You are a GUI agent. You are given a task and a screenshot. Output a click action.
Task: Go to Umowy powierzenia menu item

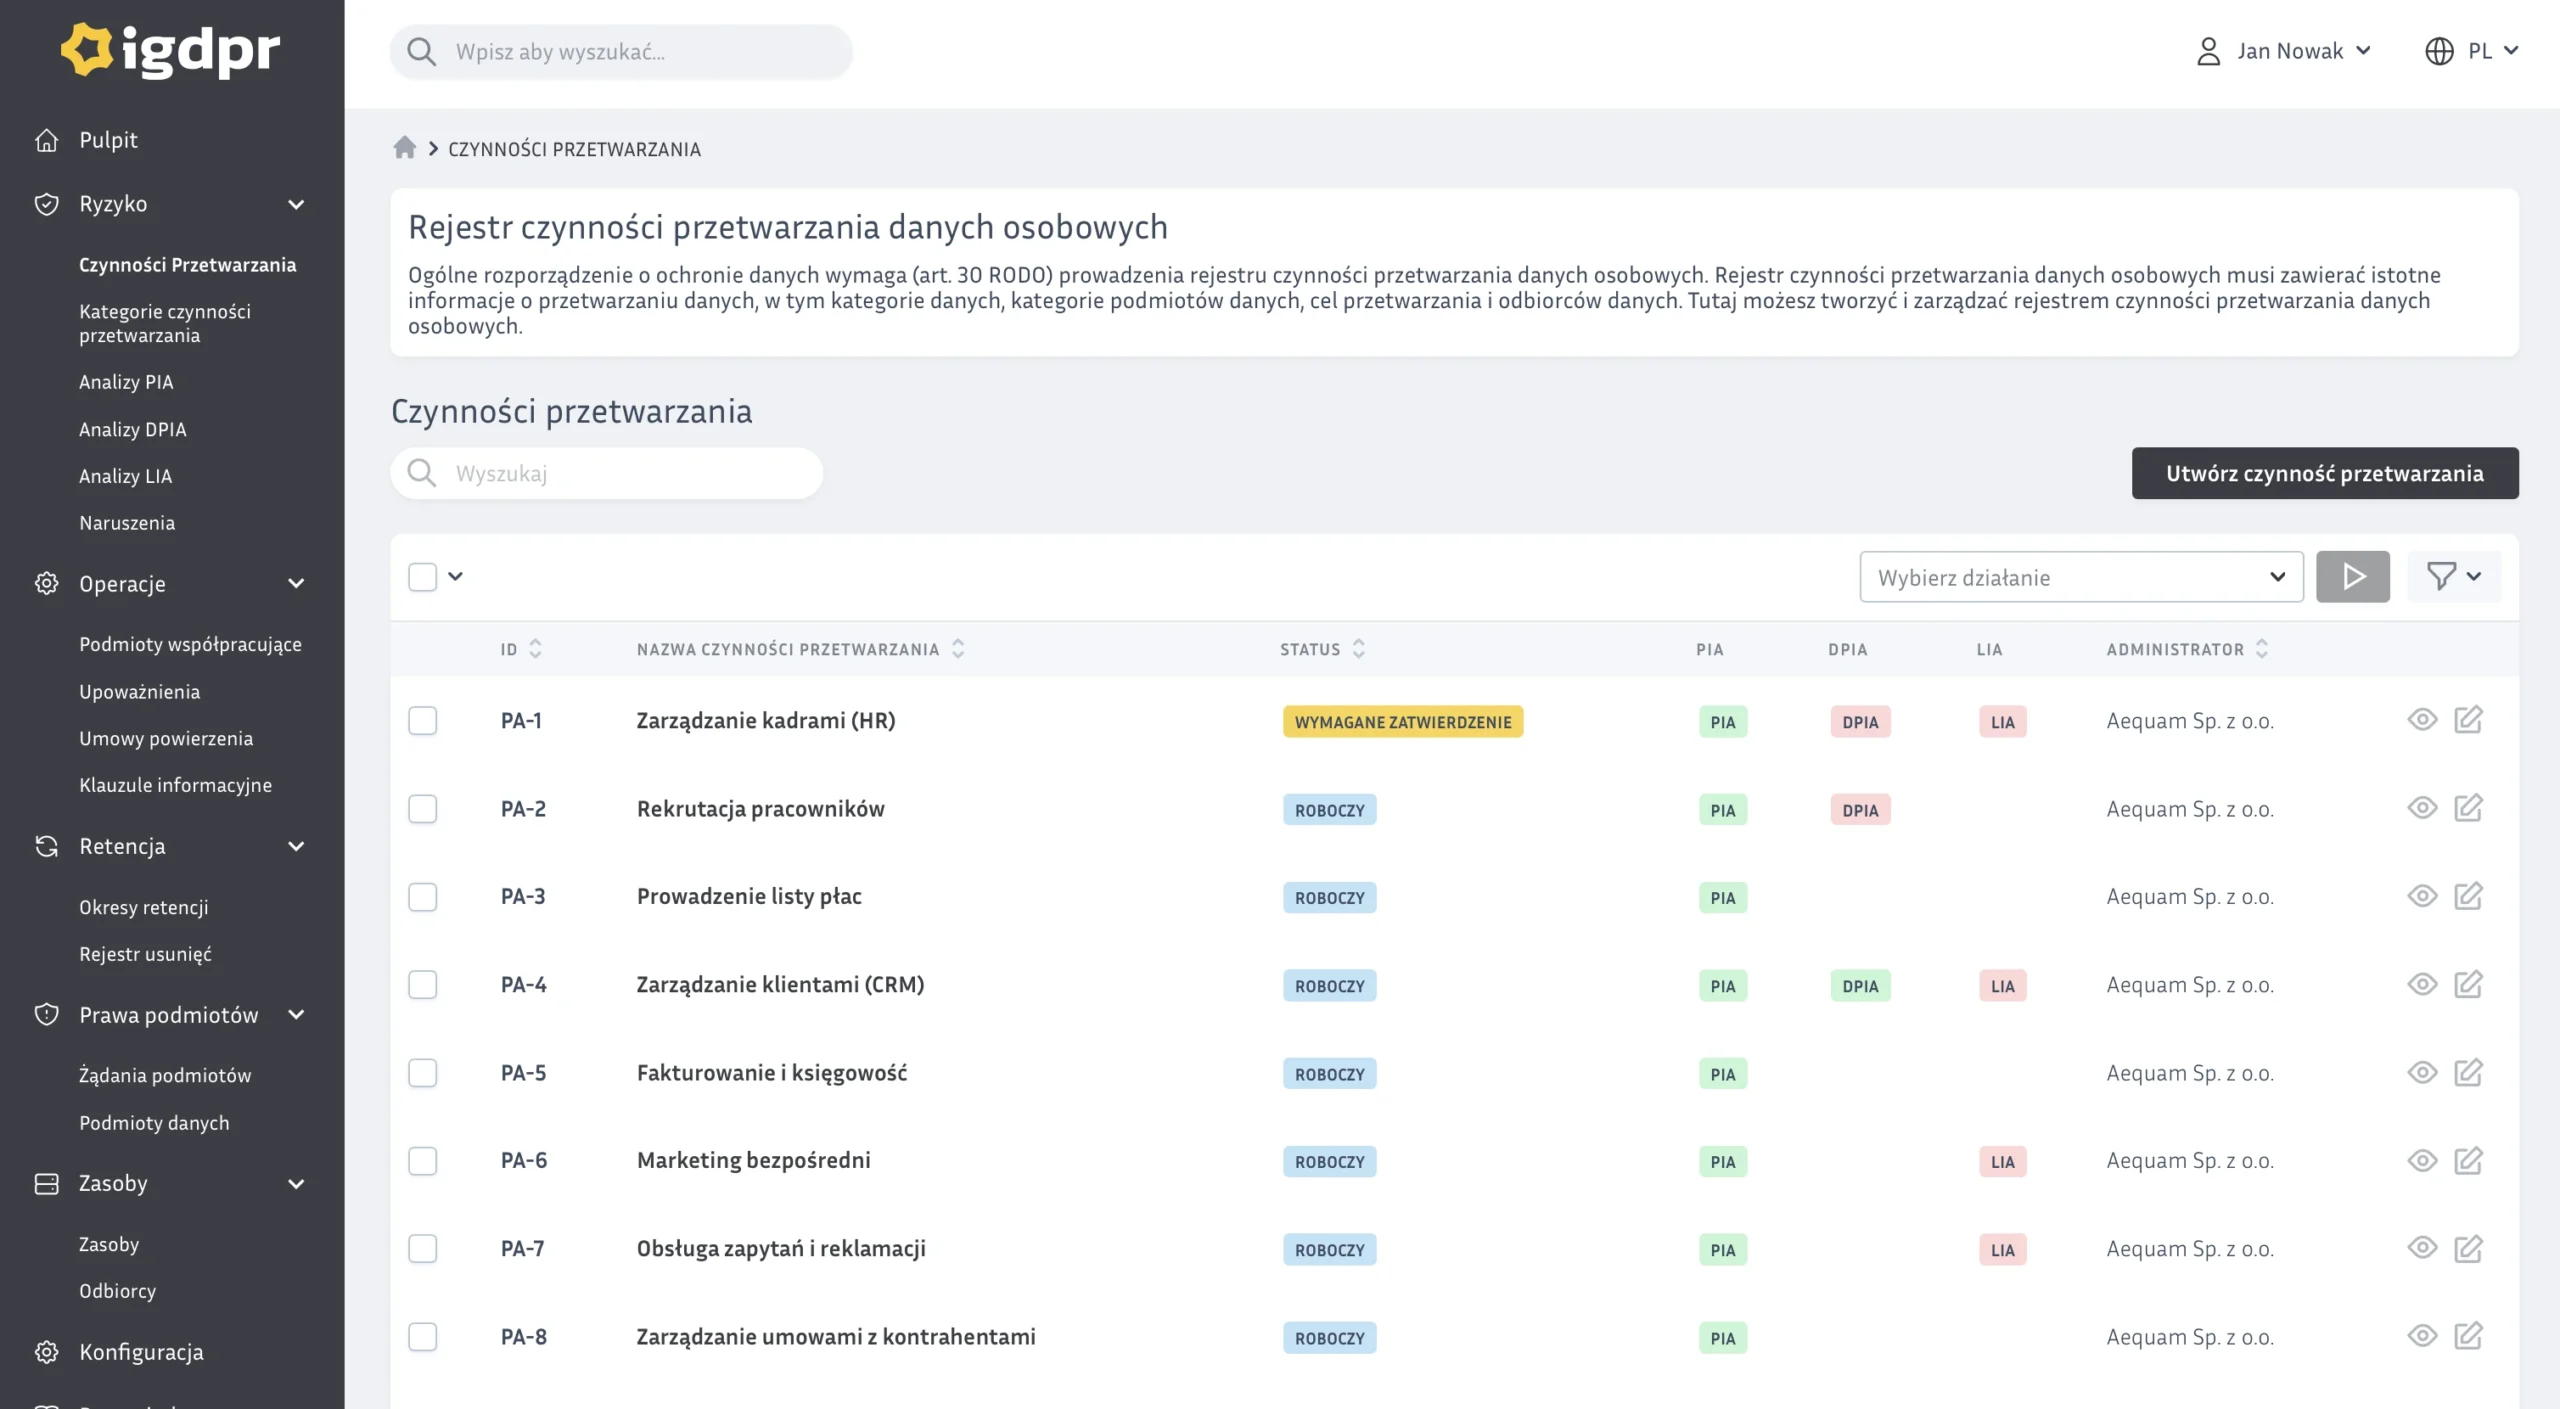(x=166, y=738)
